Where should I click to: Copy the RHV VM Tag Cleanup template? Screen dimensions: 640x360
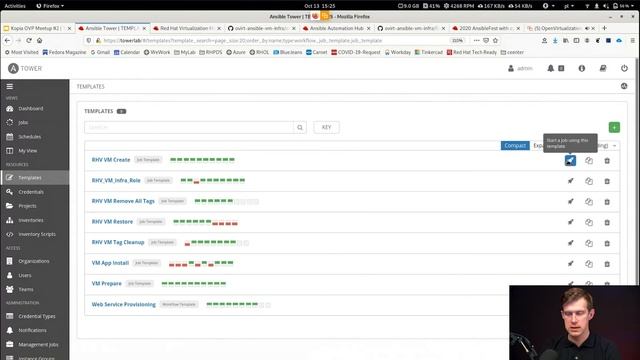tap(589, 243)
